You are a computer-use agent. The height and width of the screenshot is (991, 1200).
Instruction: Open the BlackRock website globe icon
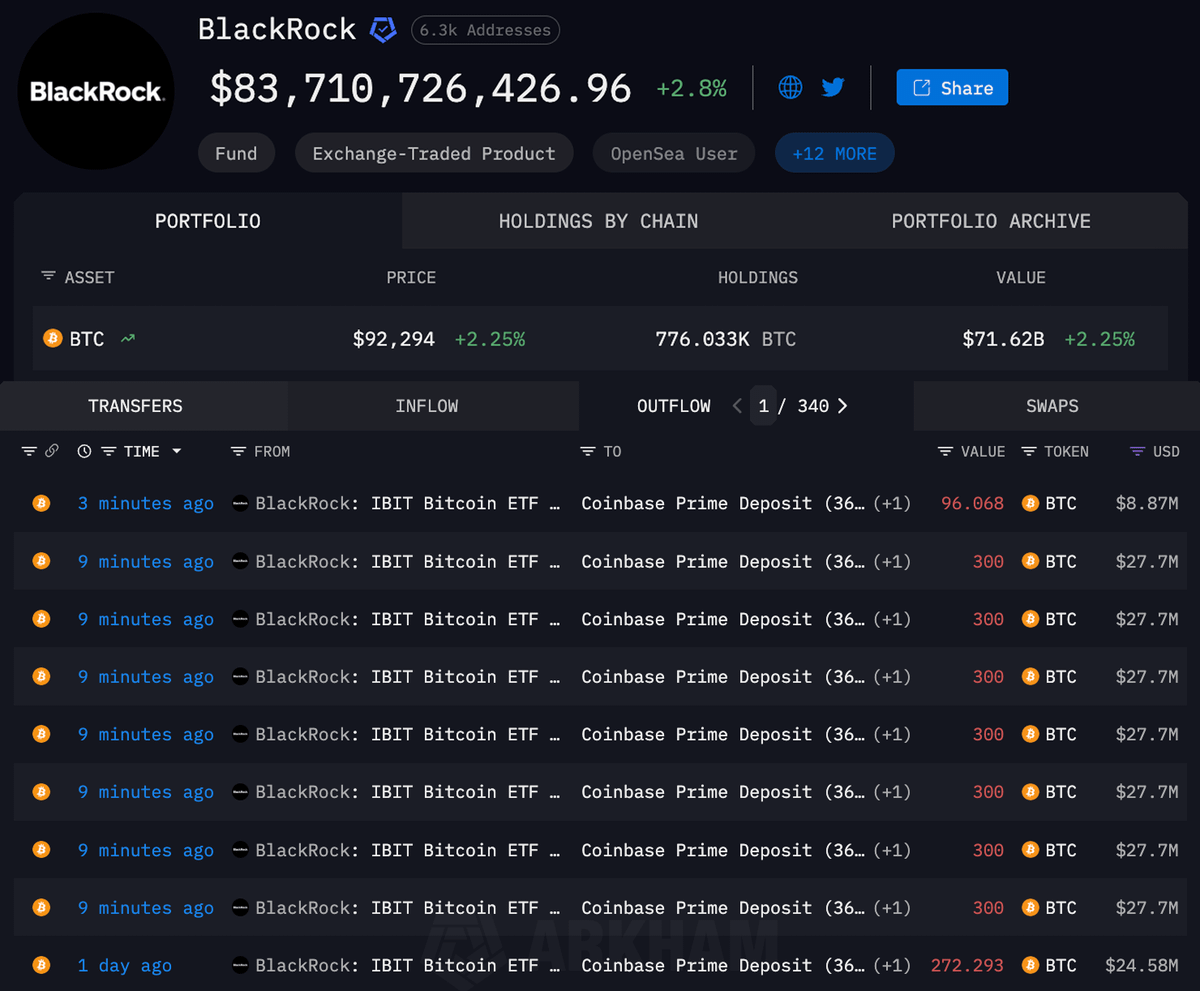790,87
